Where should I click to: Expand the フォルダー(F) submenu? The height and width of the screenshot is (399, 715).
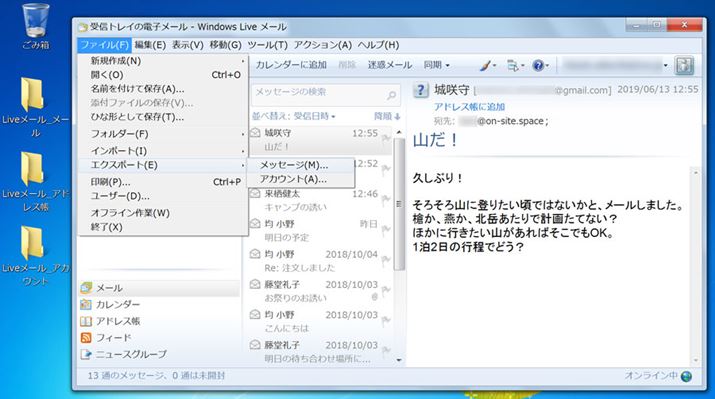coord(163,134)
